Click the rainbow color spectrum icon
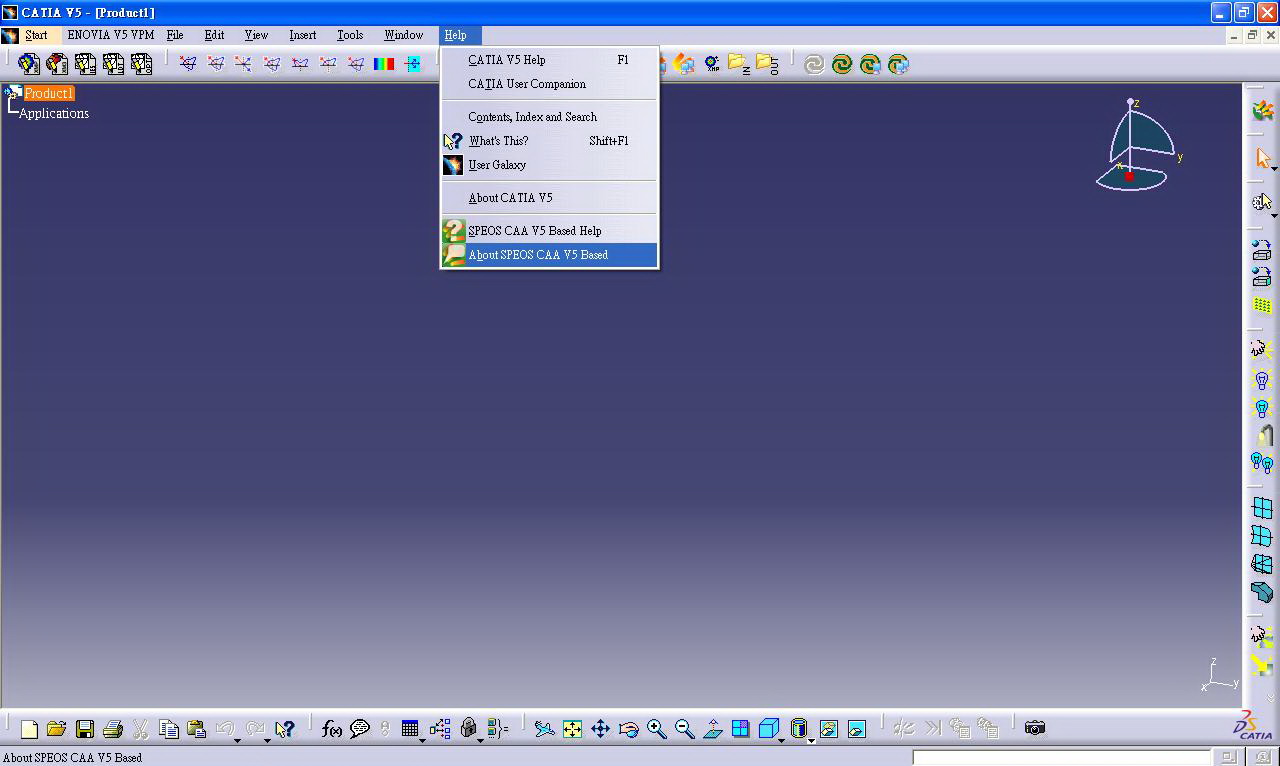Screen dimensions: 1280x766 point(384,64)
